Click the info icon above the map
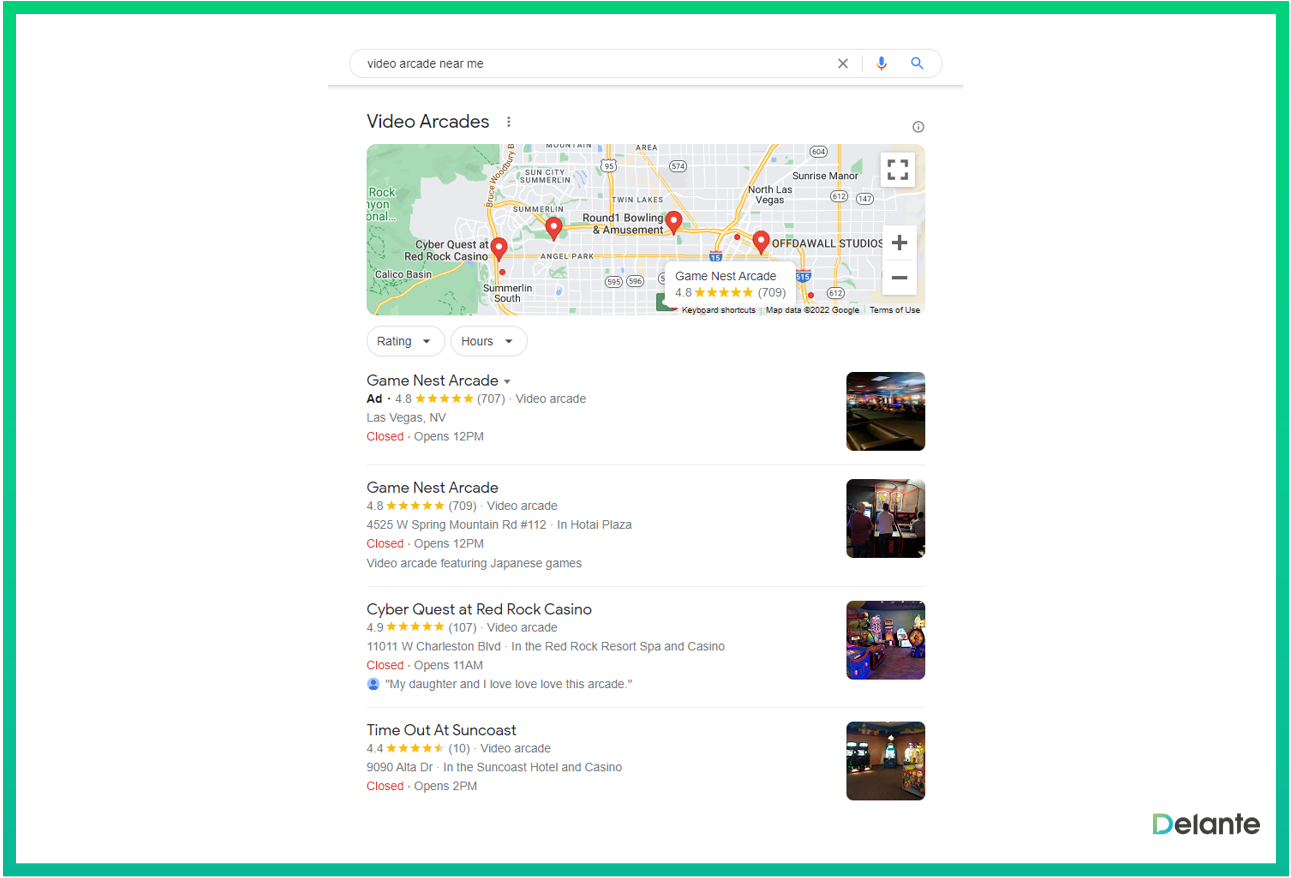 (x=918, y=127)
